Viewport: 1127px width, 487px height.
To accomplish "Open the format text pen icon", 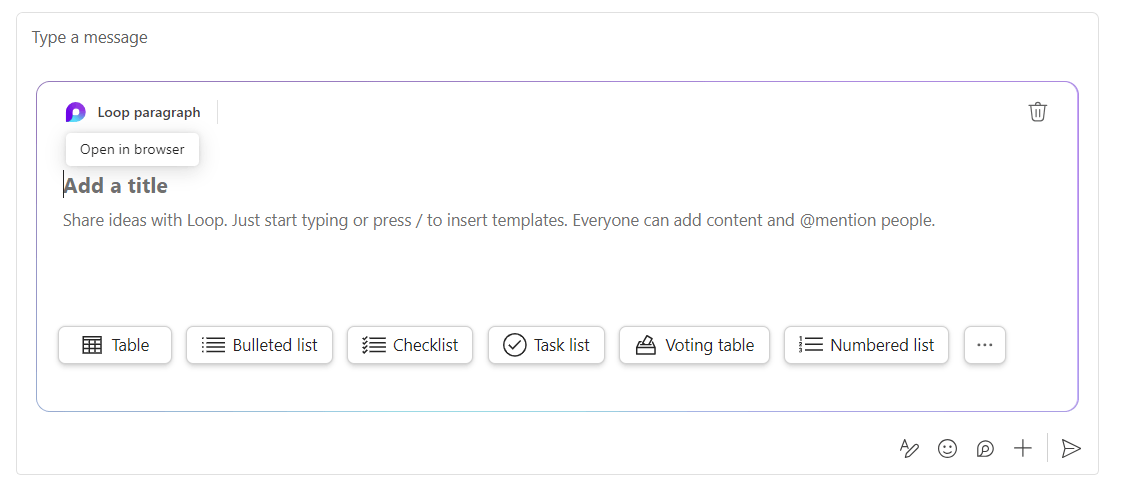I will 909,449.
